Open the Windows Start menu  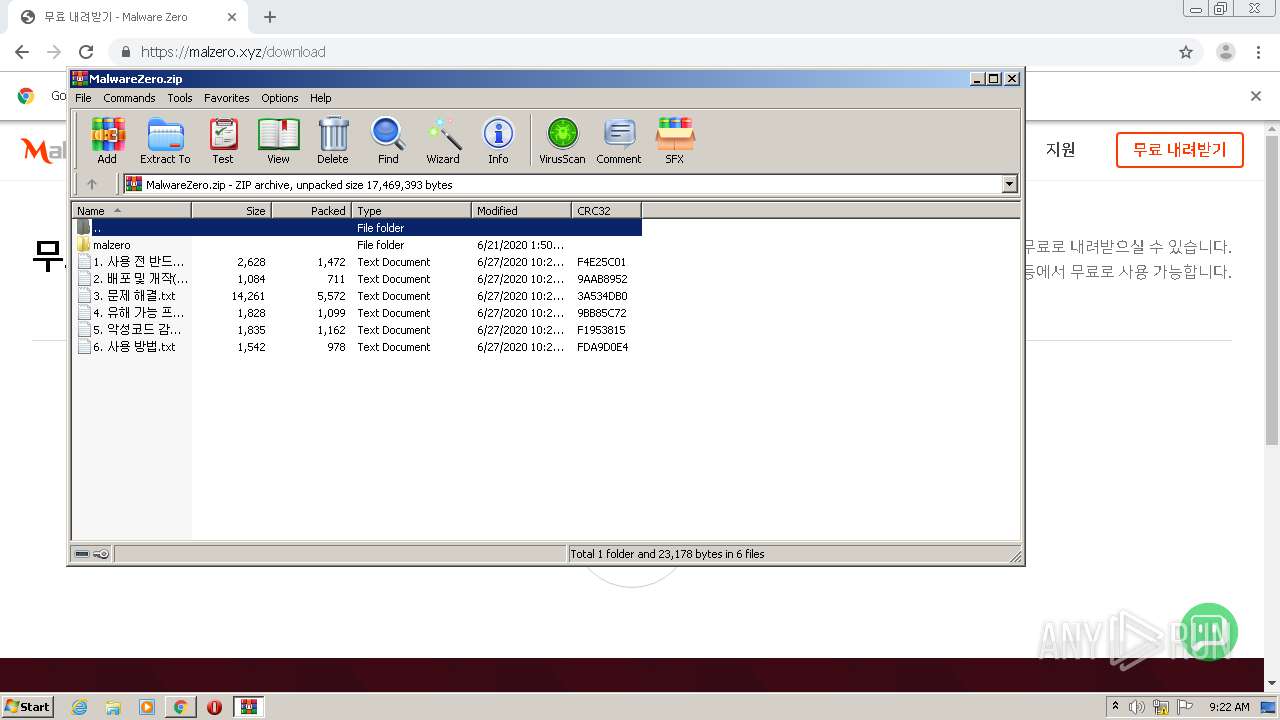point(28,706)
